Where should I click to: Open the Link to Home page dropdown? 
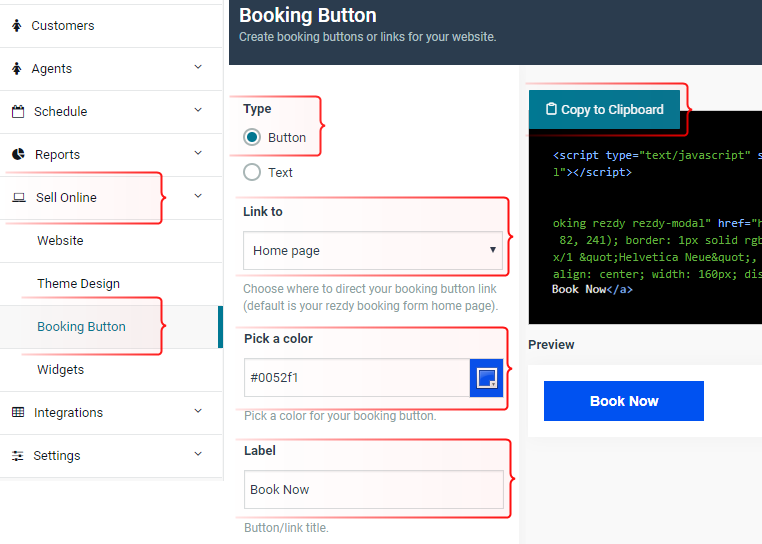click(x=373, y=250)
